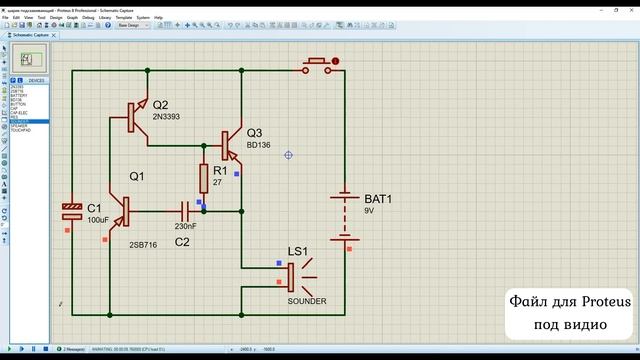Select the 2D circle graphics tool
Screen dimensions: 640x360
tap(4, 163)
